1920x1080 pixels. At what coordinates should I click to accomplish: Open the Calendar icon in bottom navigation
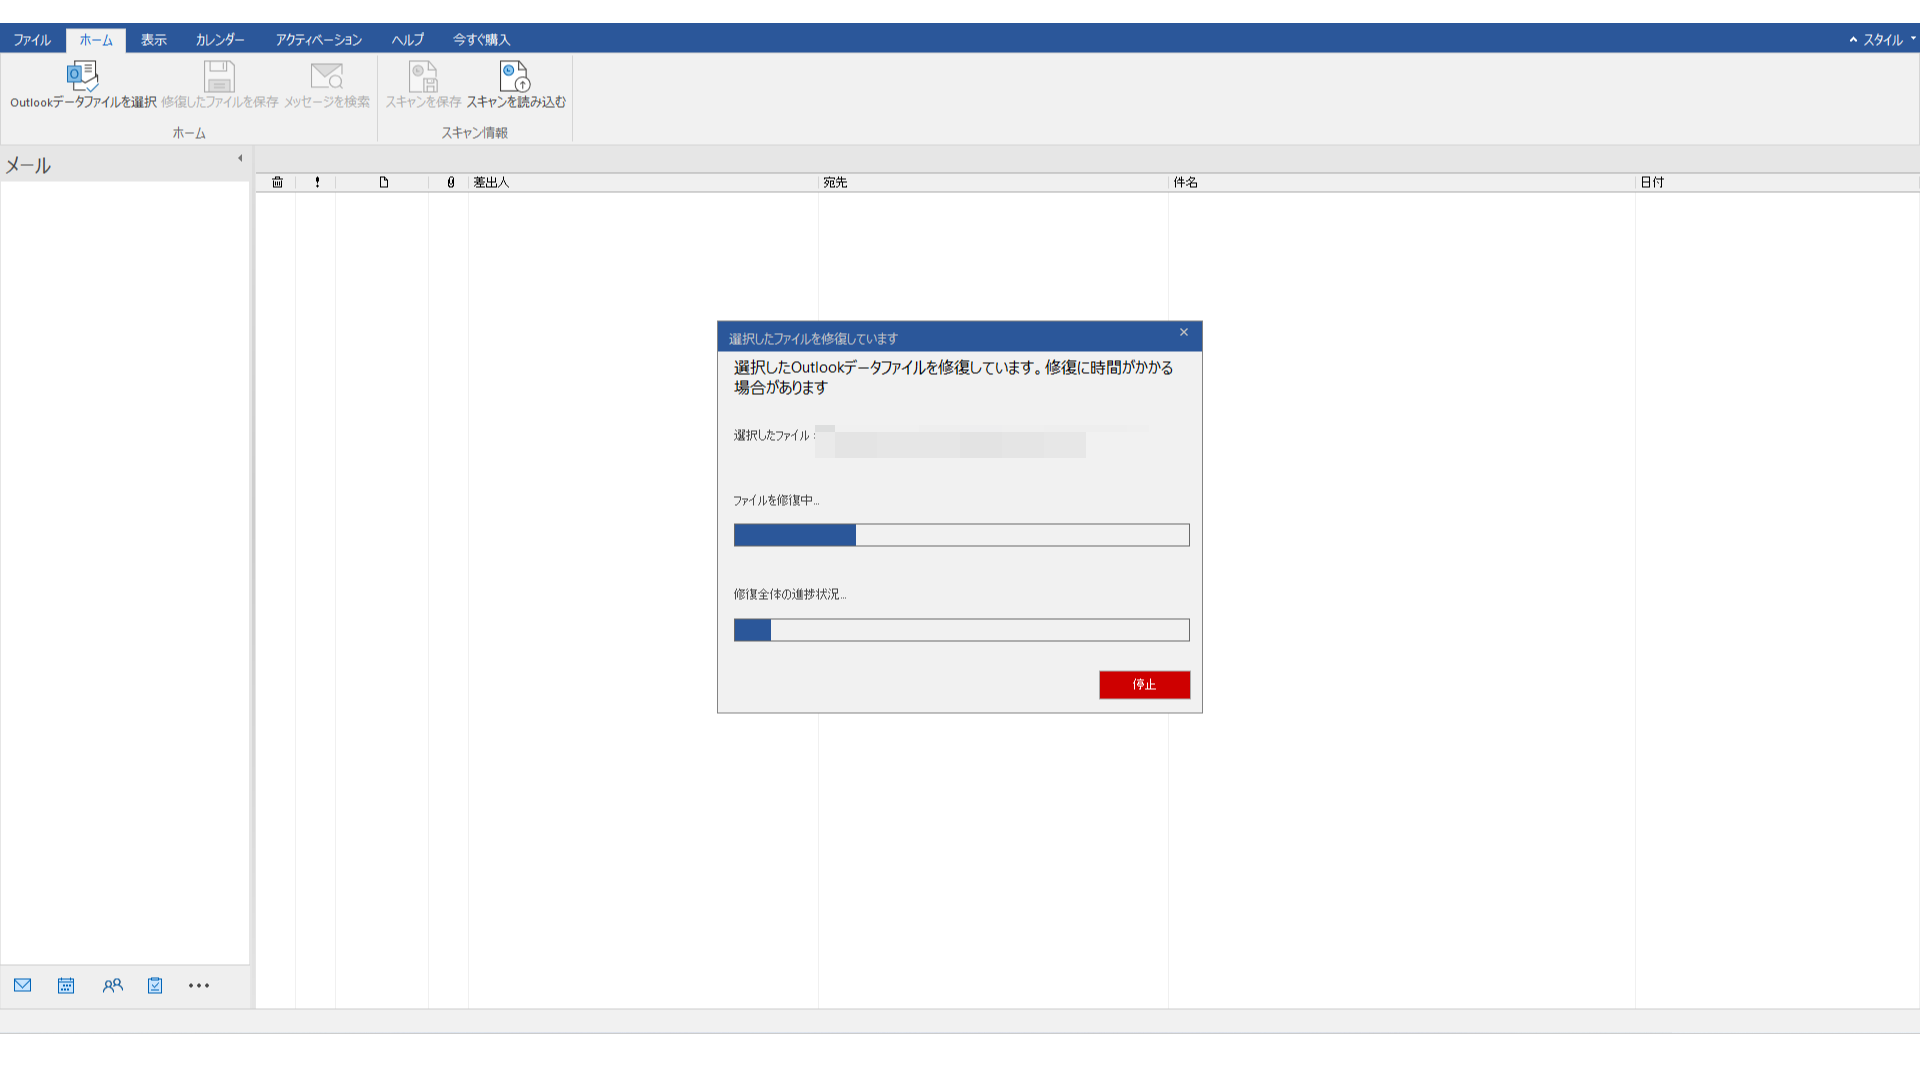(x=65, y=986)
